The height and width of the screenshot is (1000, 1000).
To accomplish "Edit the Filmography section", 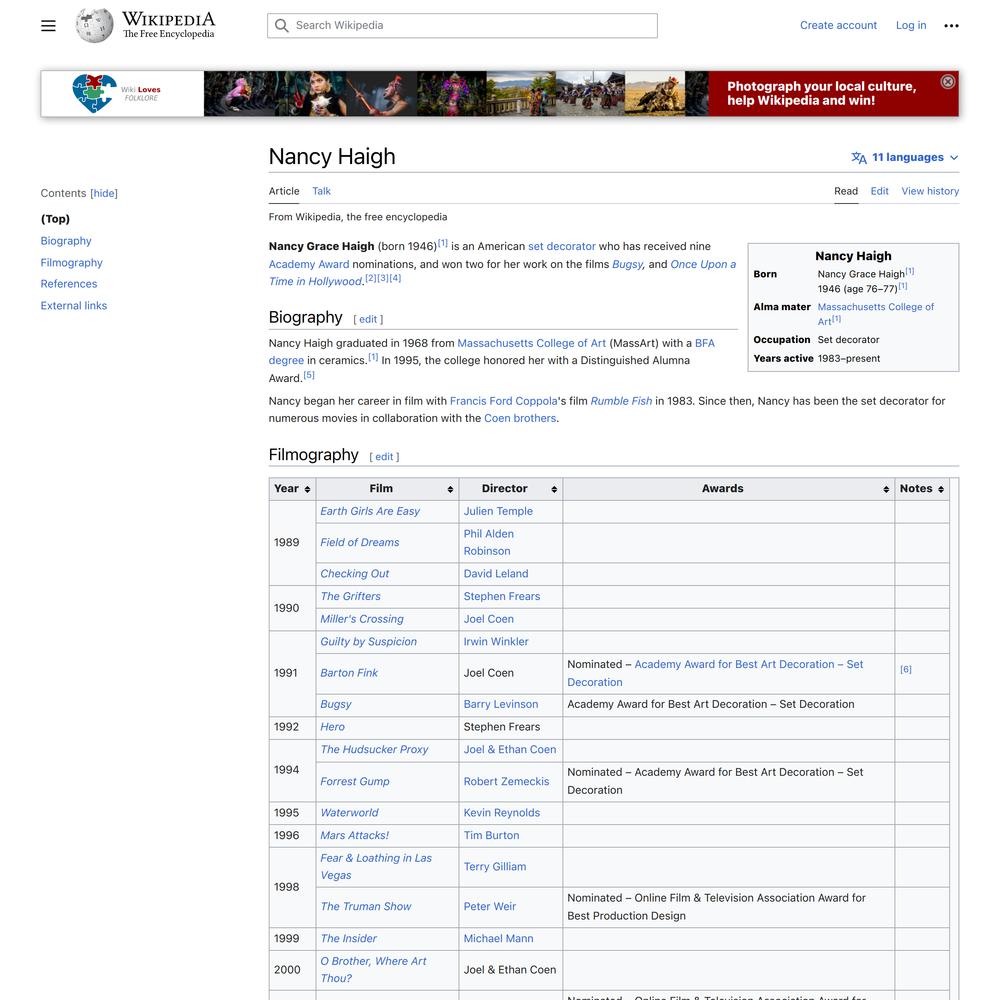I will pyautogui.click(x=384, y=457).
